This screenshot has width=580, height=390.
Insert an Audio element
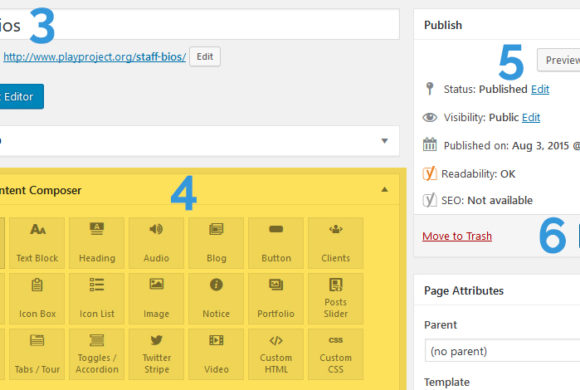tap(156, 243)
